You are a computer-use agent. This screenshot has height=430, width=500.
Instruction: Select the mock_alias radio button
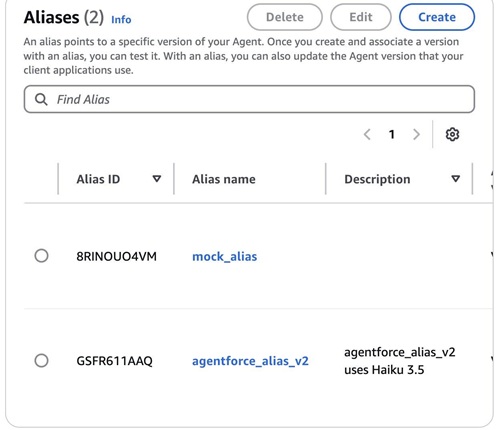41,256
